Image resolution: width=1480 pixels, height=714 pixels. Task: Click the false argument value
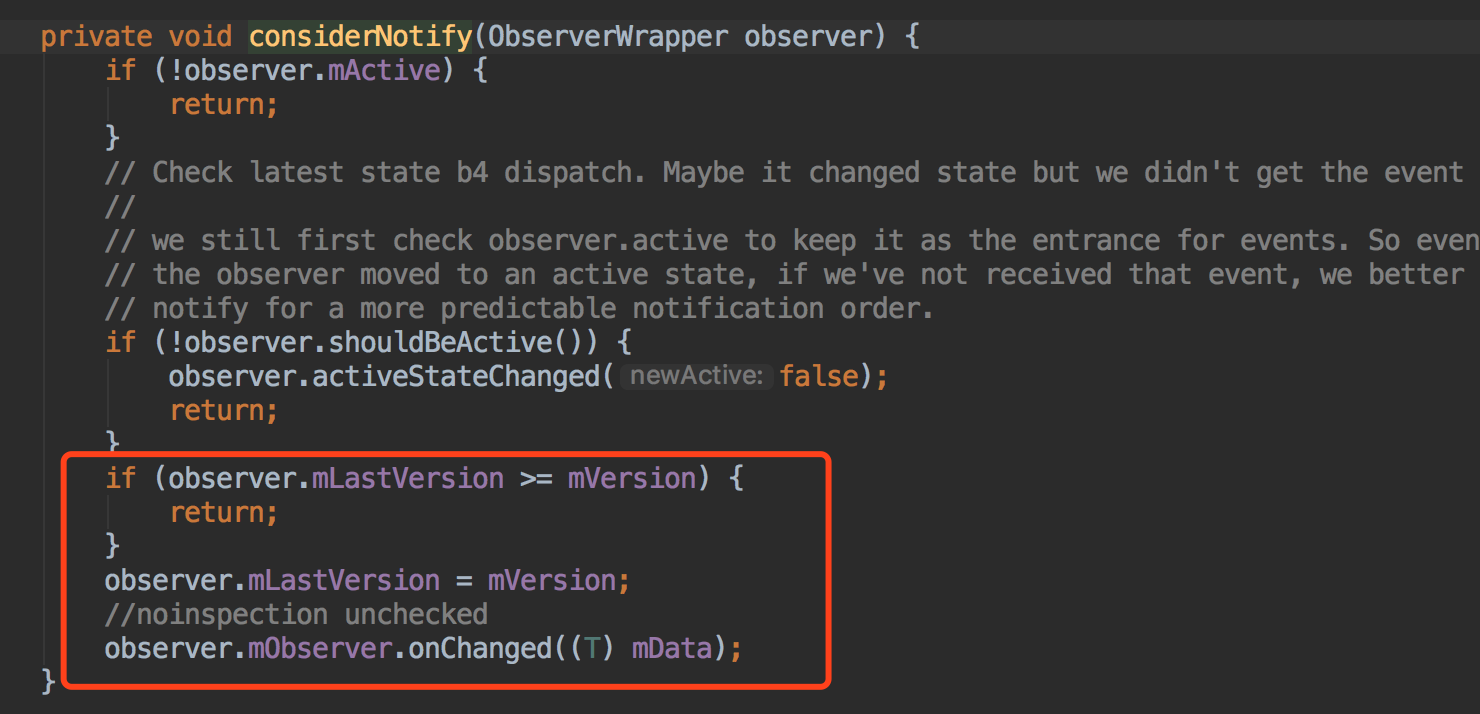pyautogui.click(x=819, y=377)
